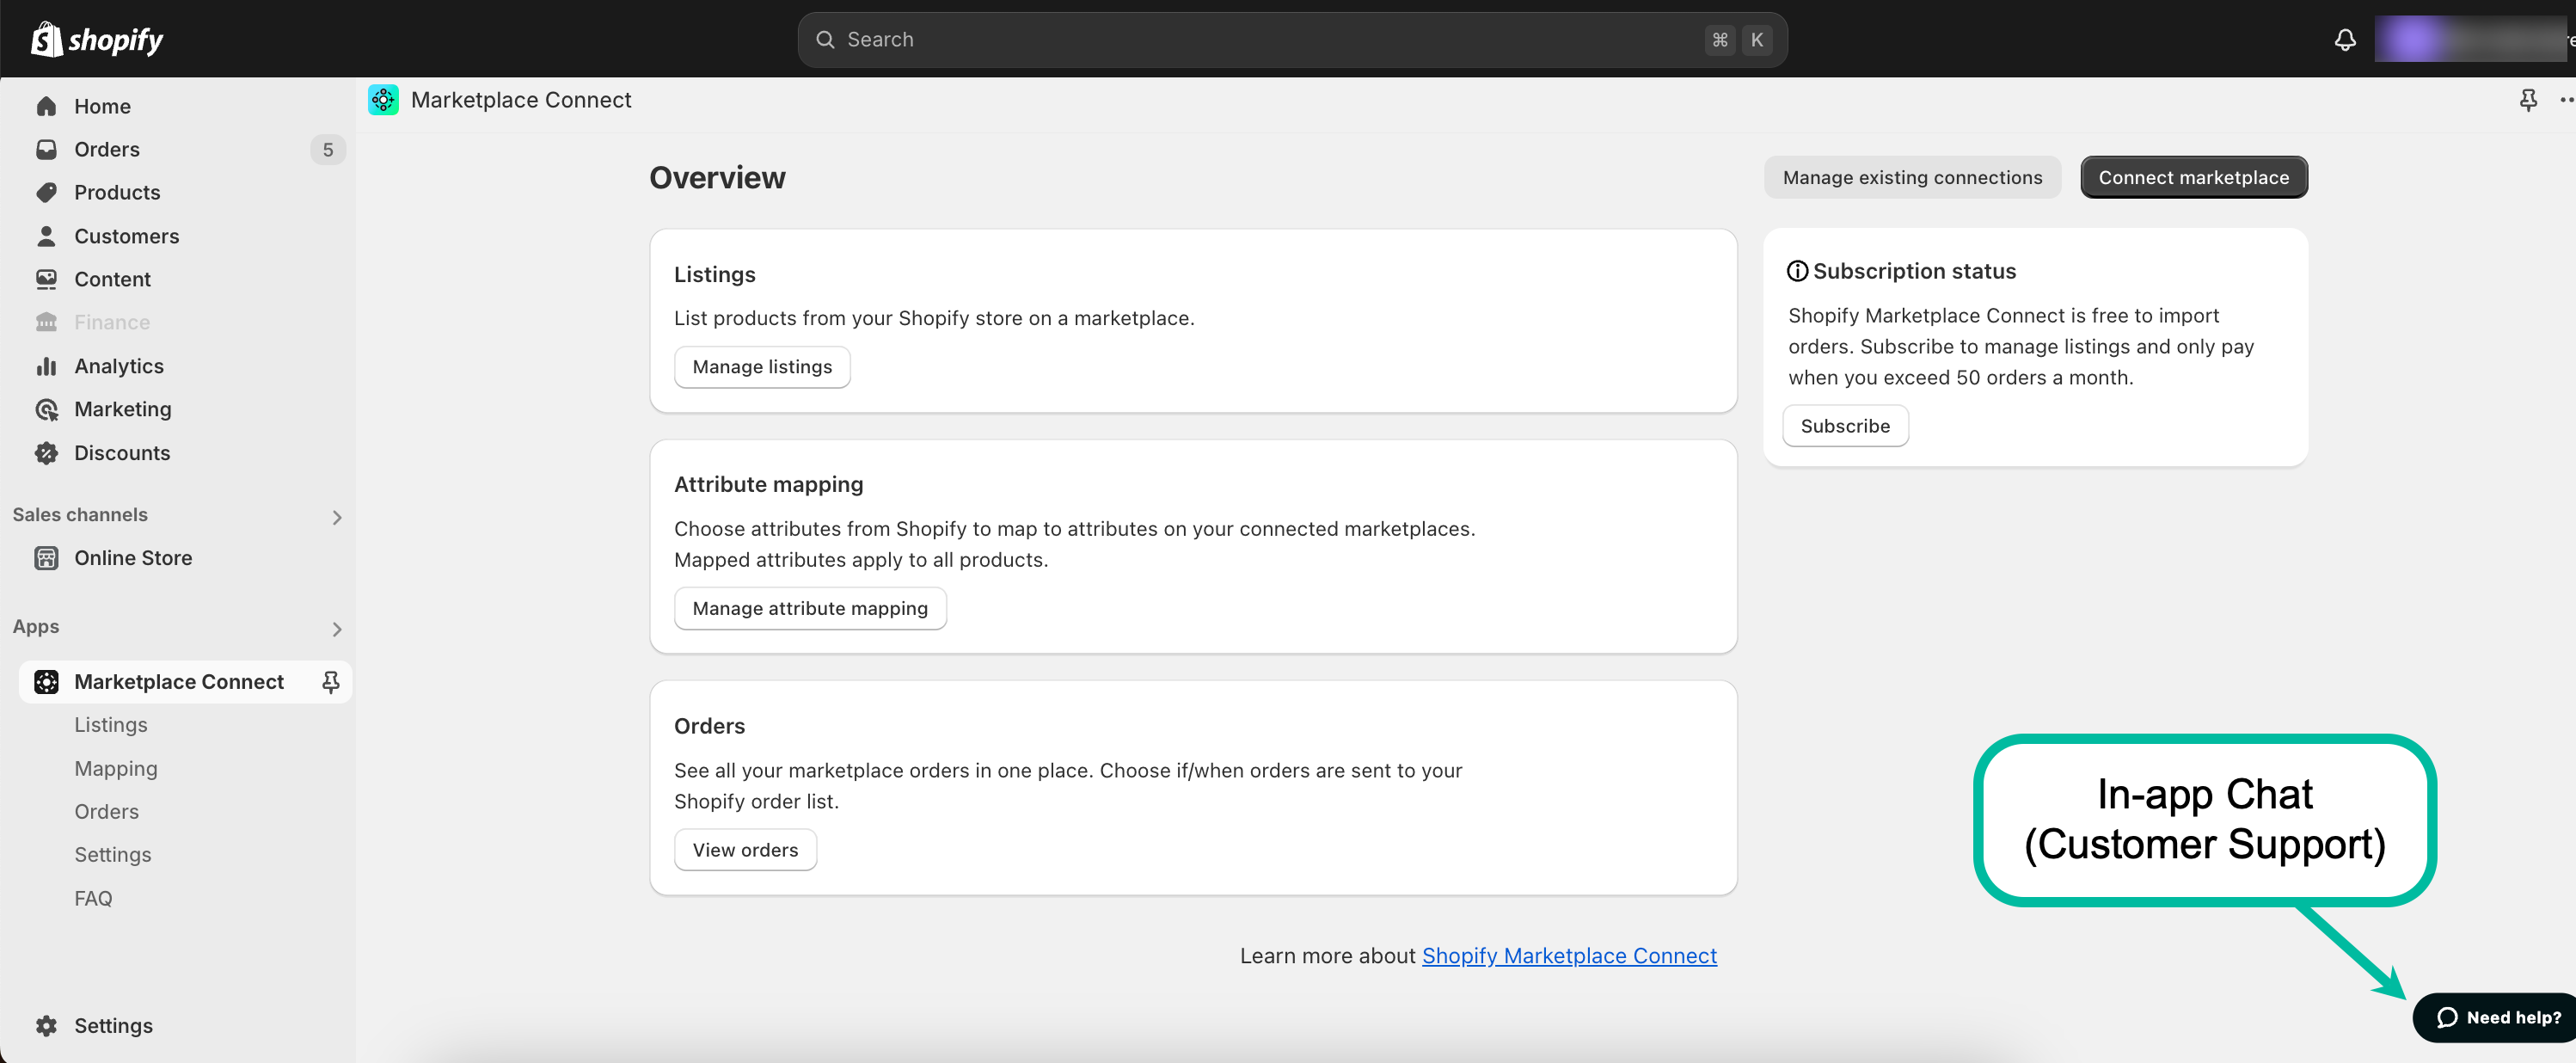Click Connect marketplace button

[2193, 177]
